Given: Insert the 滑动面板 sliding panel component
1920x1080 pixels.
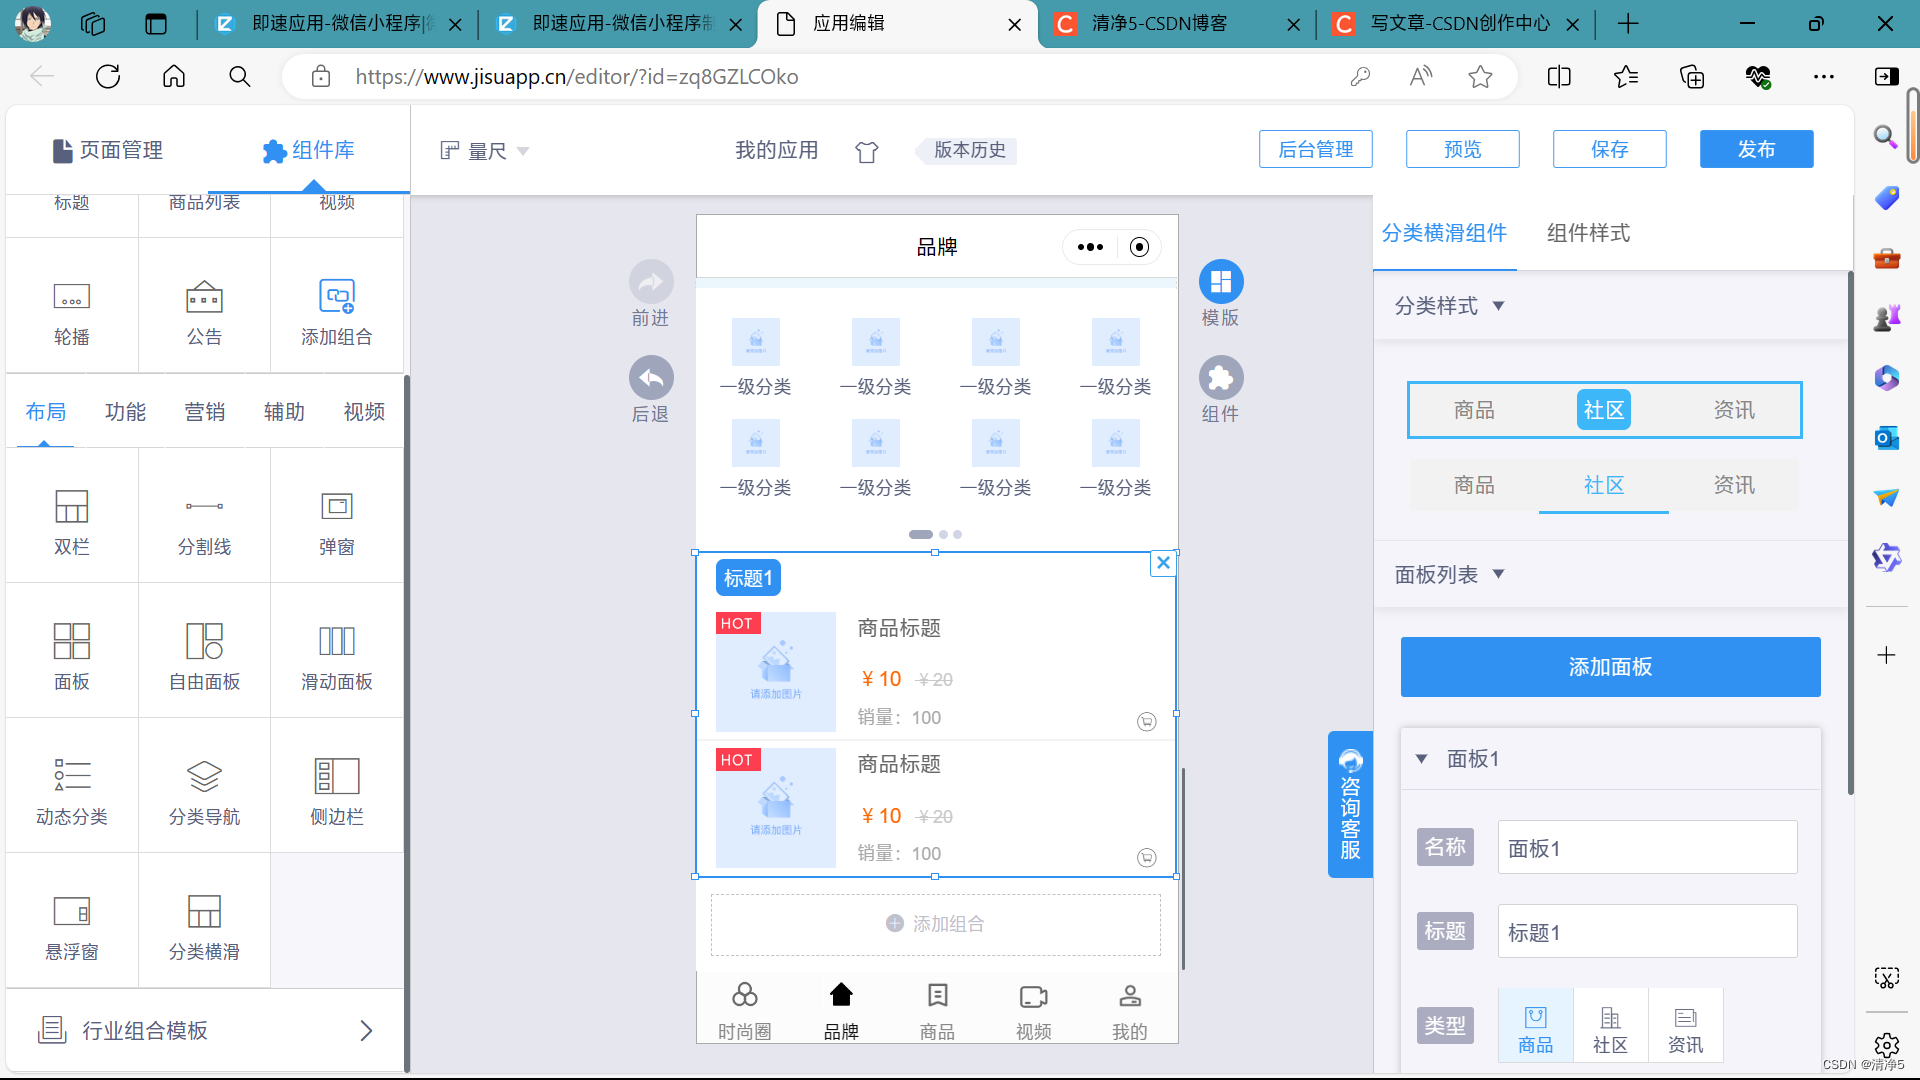Looking at the screenshot, I should [336, 656].
